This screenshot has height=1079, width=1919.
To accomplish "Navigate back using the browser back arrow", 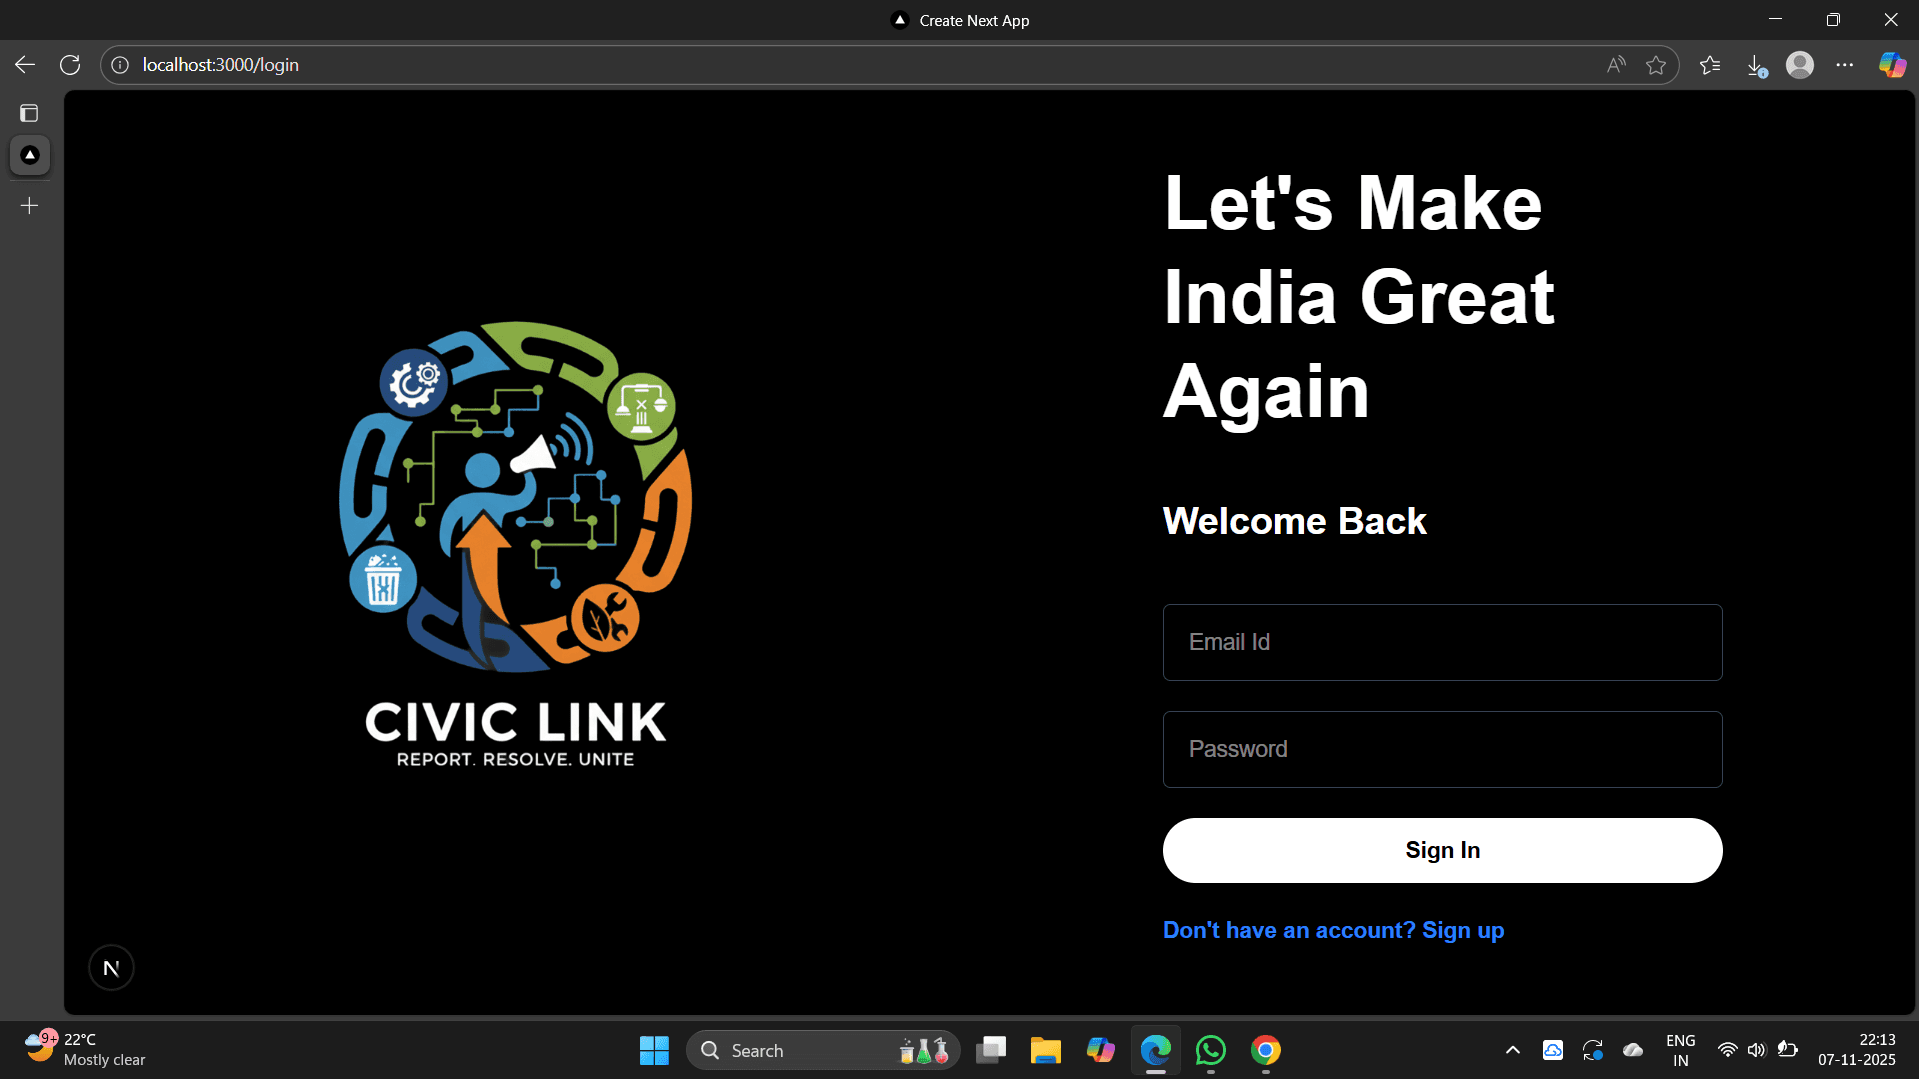I will click(x=24, y=64).
